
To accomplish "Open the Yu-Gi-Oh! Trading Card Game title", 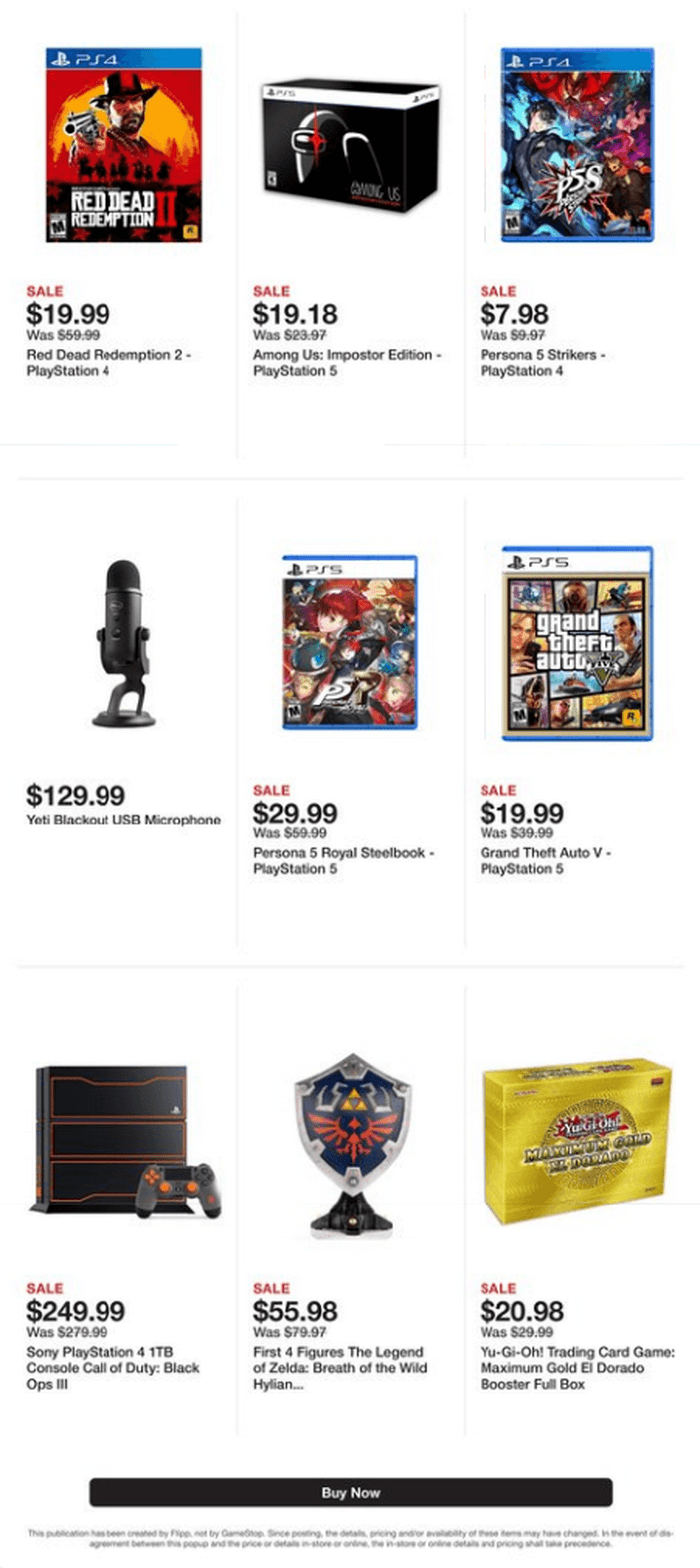I will tap(577, 1368).
